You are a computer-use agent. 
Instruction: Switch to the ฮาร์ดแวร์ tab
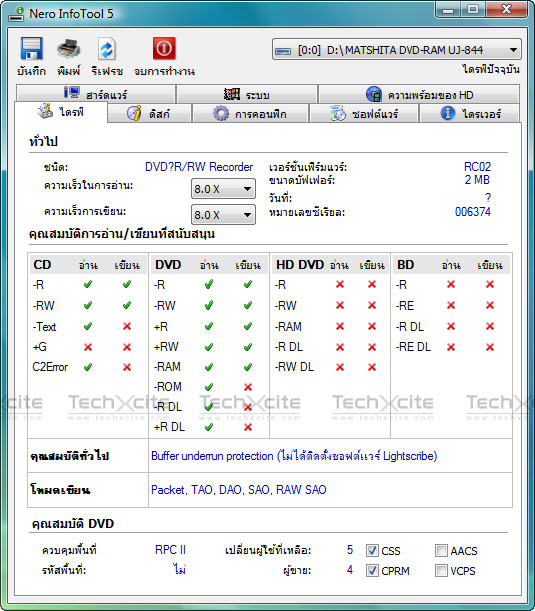point(96,94)
